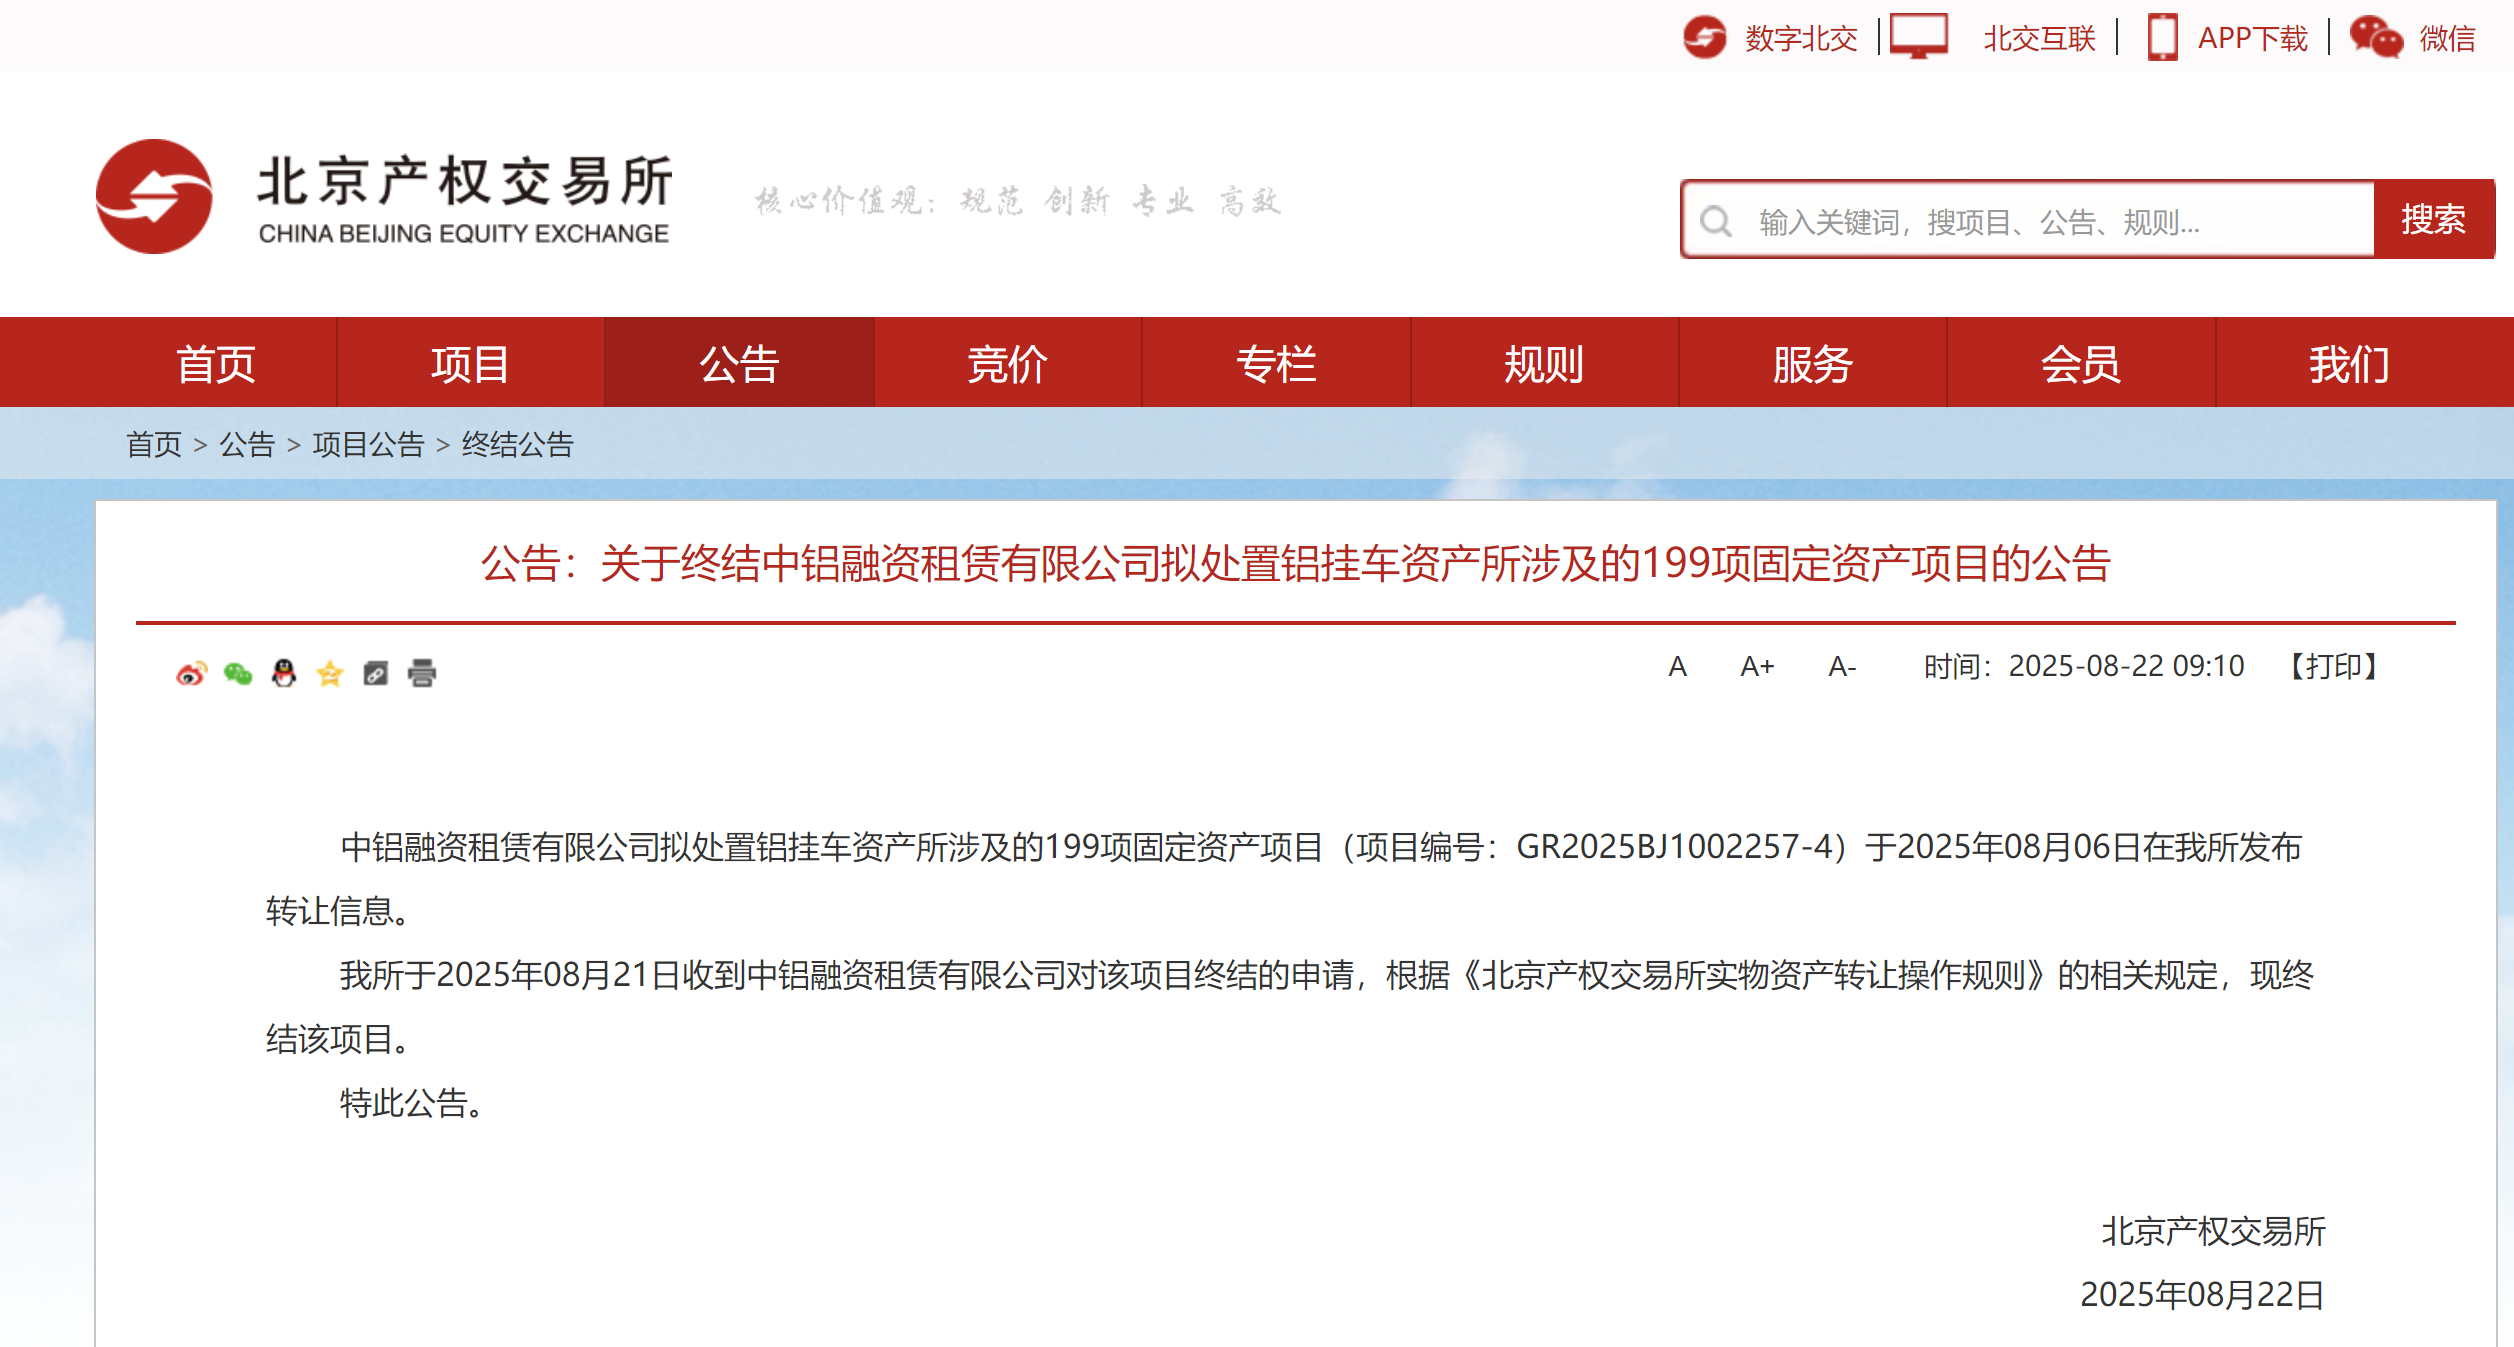Go to 项目公告 in breadcrumb
The image size is (2514, 1347).
click(x=368, y=444)
